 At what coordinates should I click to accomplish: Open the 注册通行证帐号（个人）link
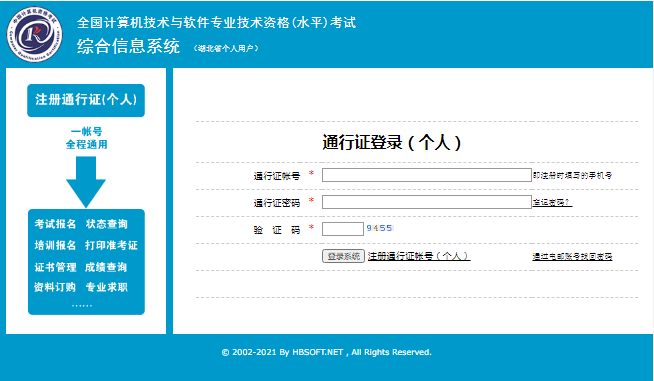coord(419,256)
